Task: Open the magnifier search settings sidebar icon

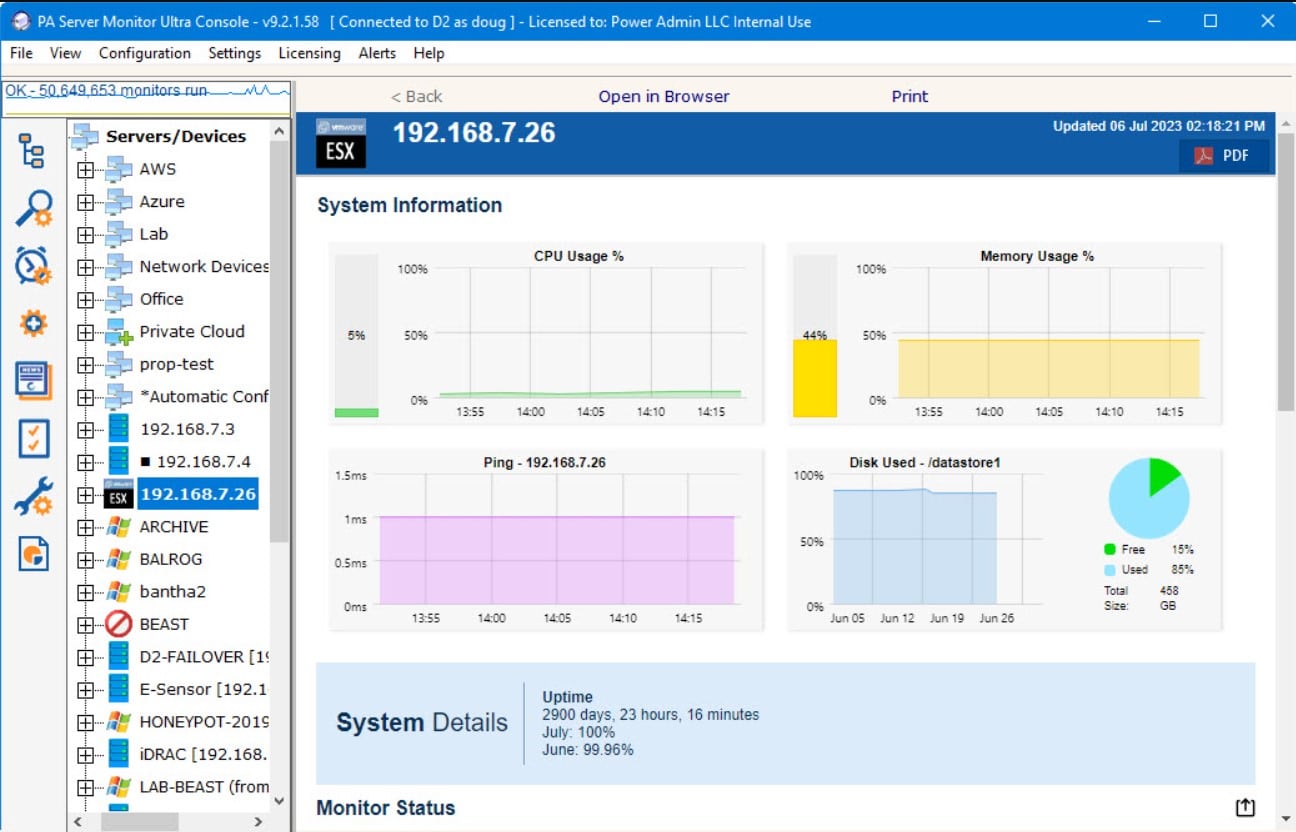Action: coord(33,209)
